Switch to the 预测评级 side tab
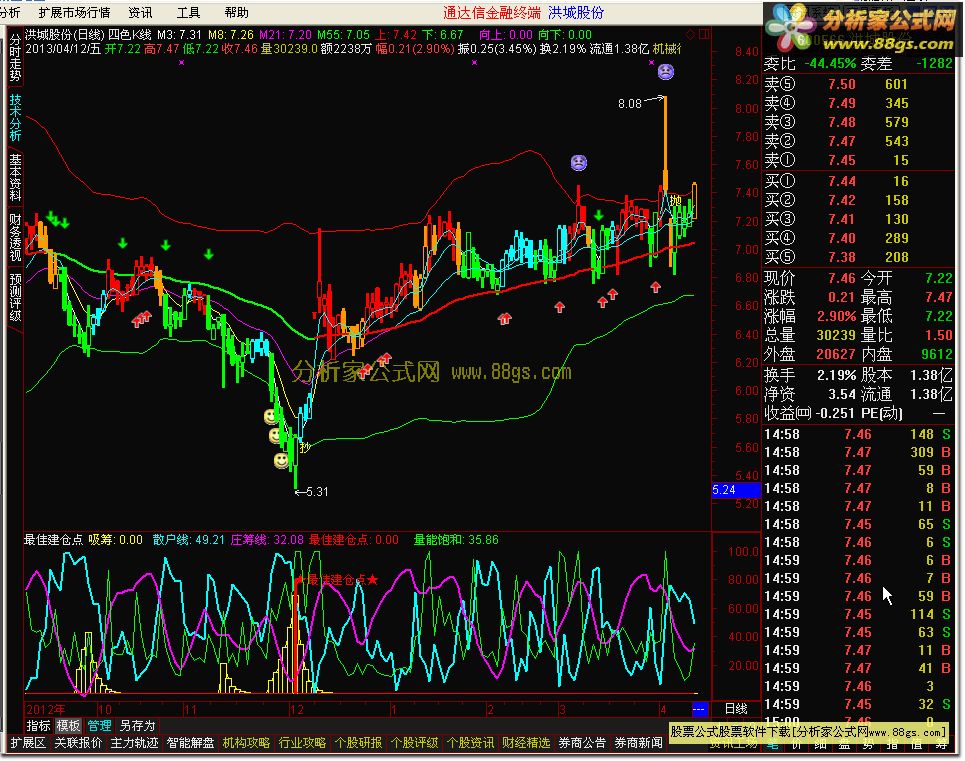Image resolution: width=965 pixels, height=761 pixels. point(15,297)
